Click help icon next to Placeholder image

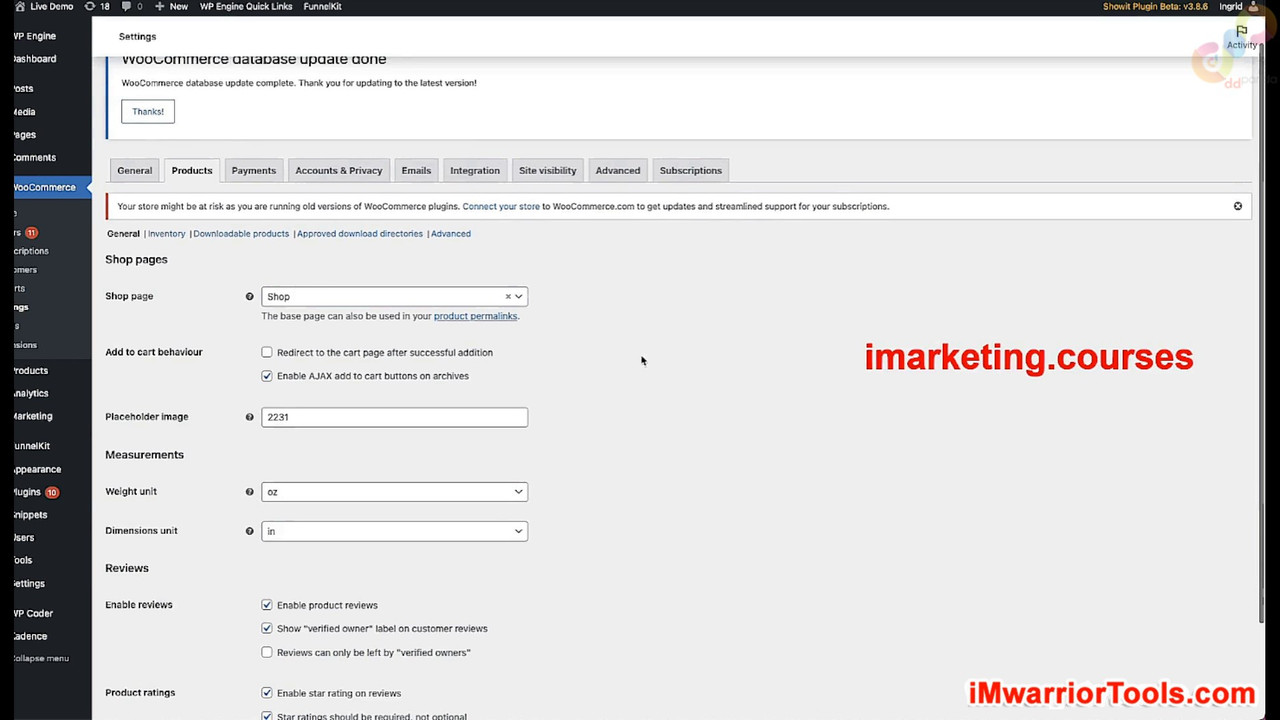click(250, 417)
